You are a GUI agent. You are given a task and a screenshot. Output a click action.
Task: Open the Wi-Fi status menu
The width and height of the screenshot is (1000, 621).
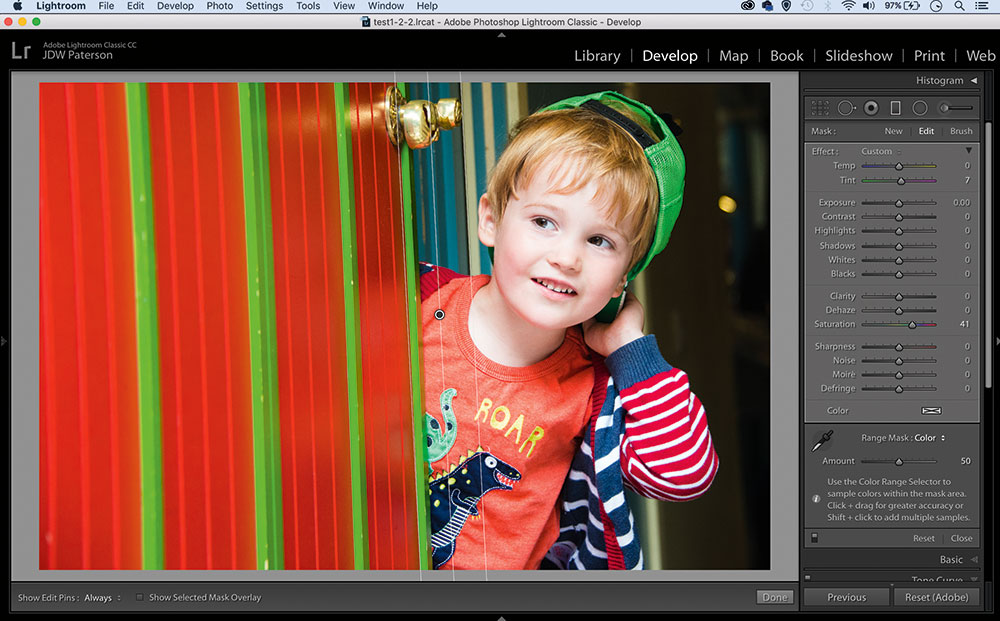click(848, 6)
